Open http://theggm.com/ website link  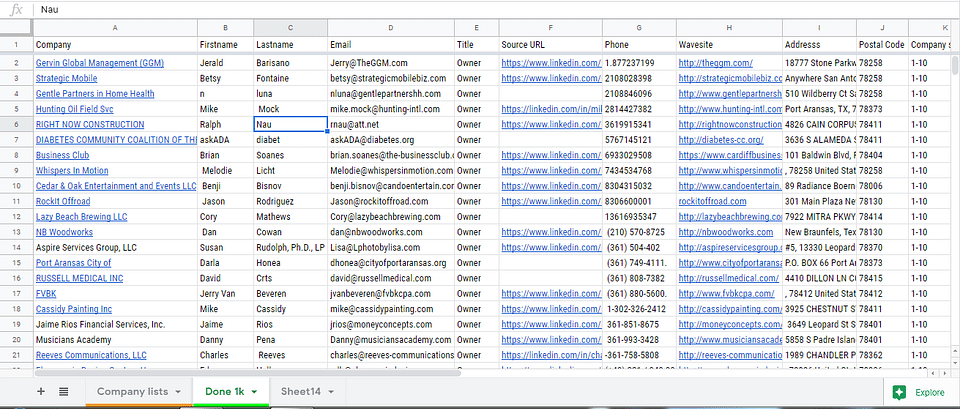[x=715, y=63]
